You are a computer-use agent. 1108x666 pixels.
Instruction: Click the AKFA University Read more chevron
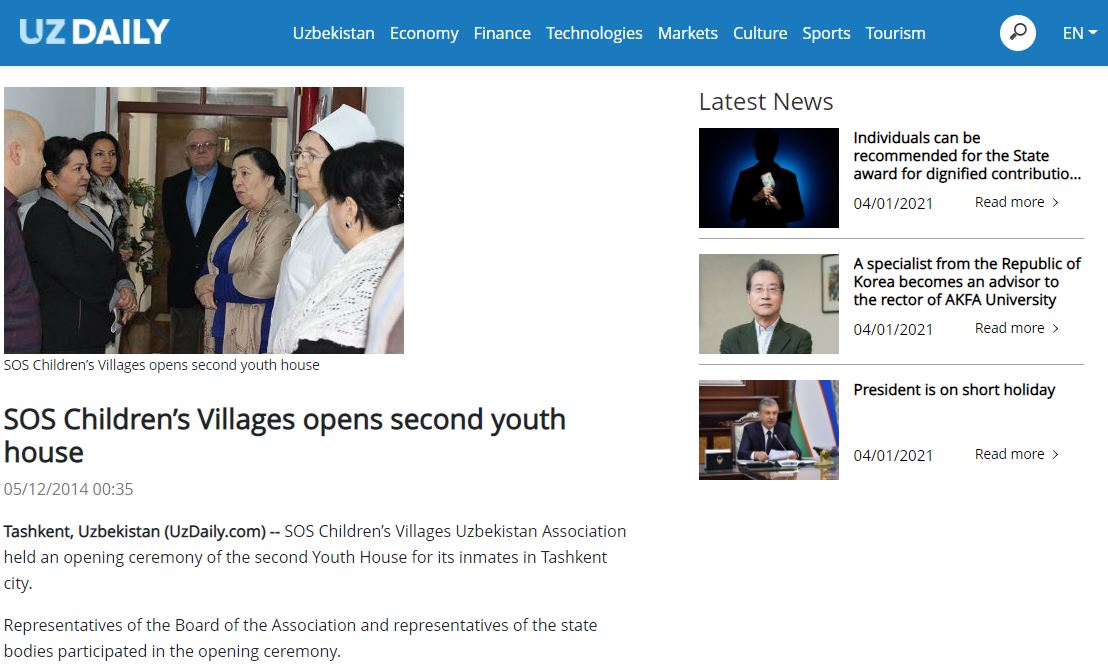pos(1056,328)
